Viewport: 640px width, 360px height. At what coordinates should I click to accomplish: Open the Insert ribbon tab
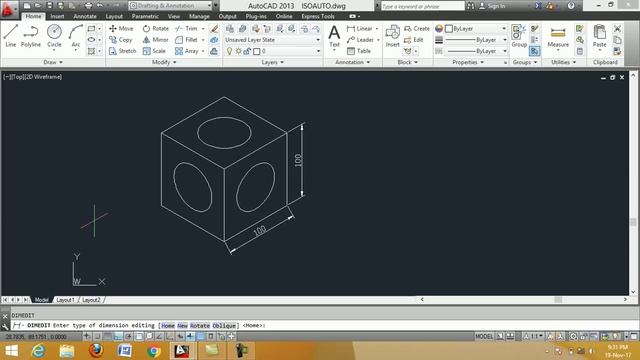point(57,16)
